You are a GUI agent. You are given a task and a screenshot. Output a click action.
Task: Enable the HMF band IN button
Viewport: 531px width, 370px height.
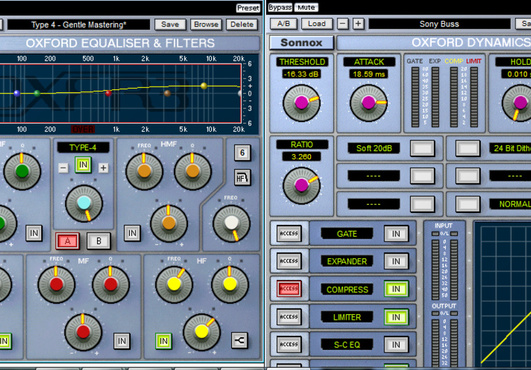[132, 233]
